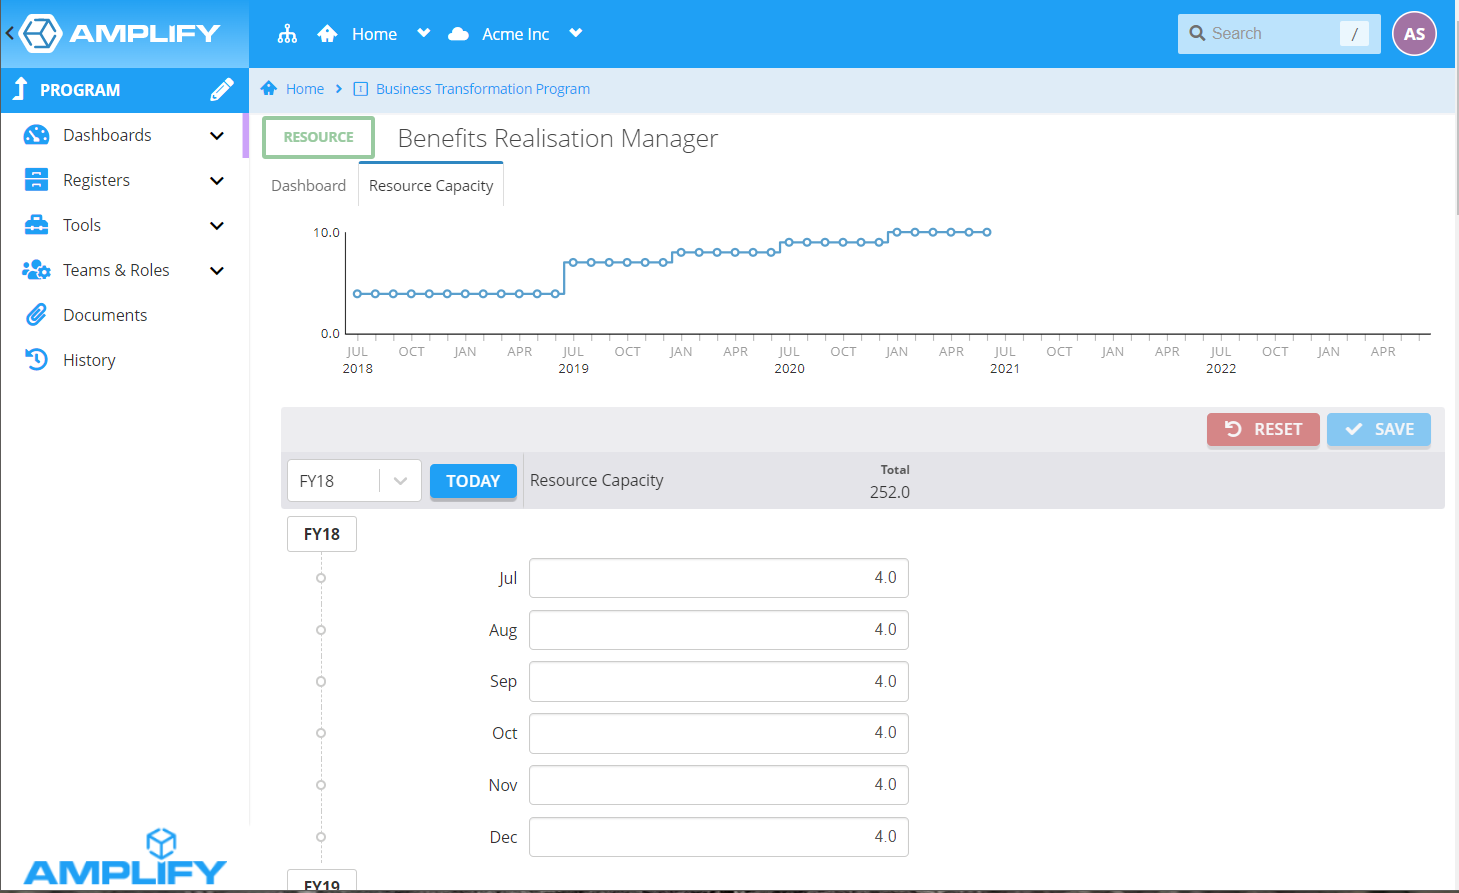Select the Resource Capacity tab
Image resolution: width=1459 pixels, height=893 pixels.
click(x=431, y=186)
